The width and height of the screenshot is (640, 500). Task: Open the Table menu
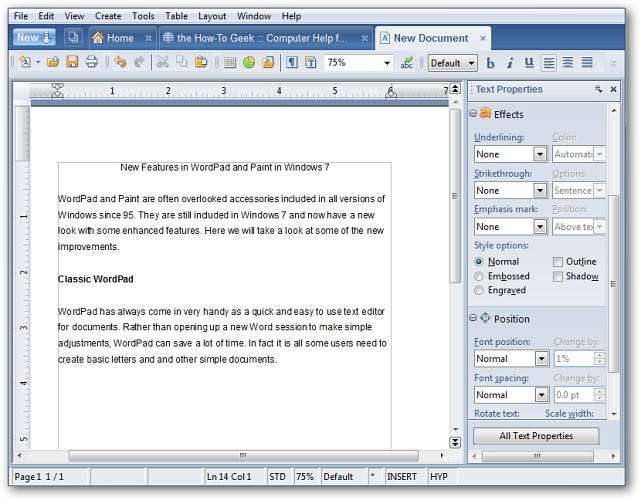point(176,16)
